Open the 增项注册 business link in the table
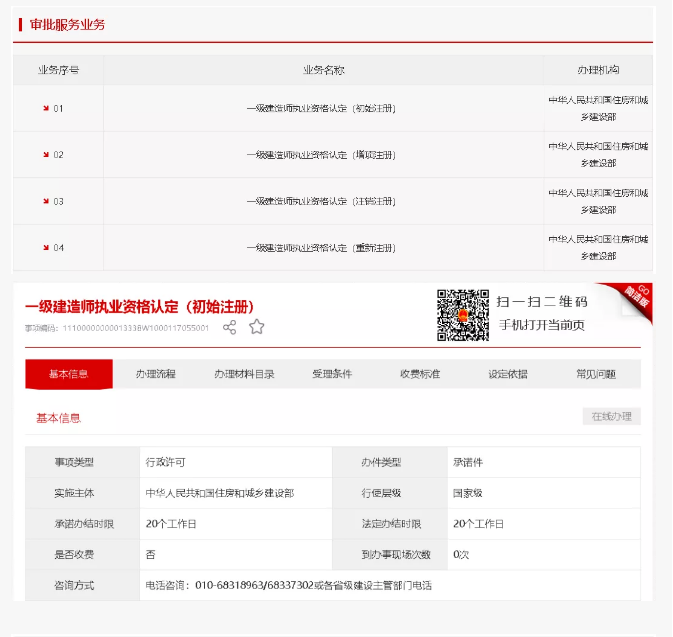The width and height of the screenshot is (673, 637). coord(321,155)
